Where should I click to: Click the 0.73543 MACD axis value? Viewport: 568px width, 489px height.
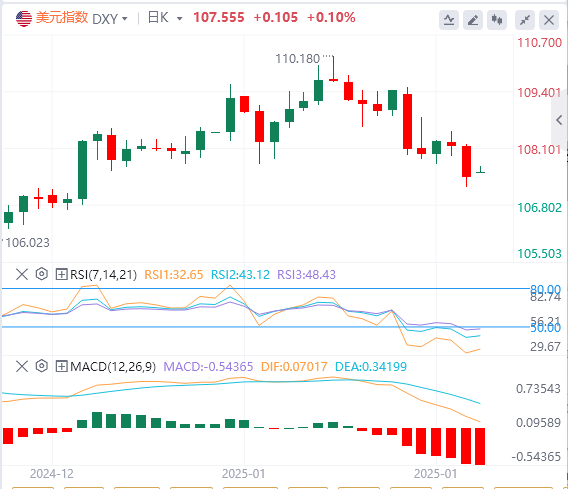[538, 389]
